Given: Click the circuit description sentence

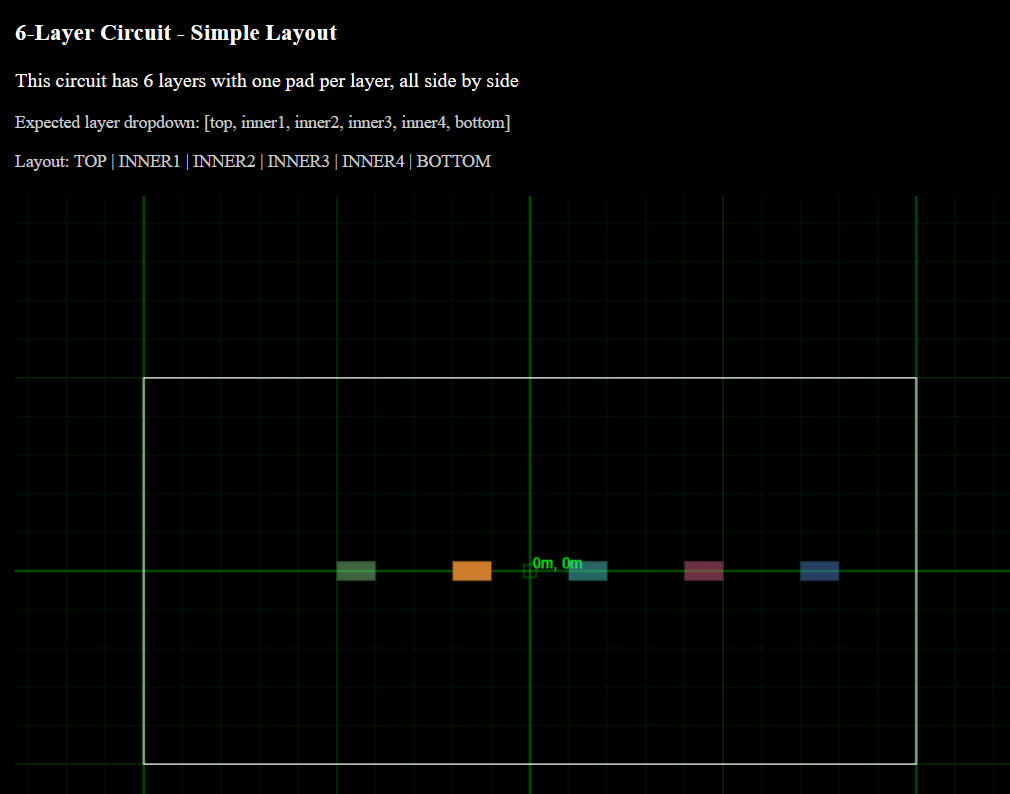Looking at the screenshot, I should pyautogui.click(x=267, y=81).
